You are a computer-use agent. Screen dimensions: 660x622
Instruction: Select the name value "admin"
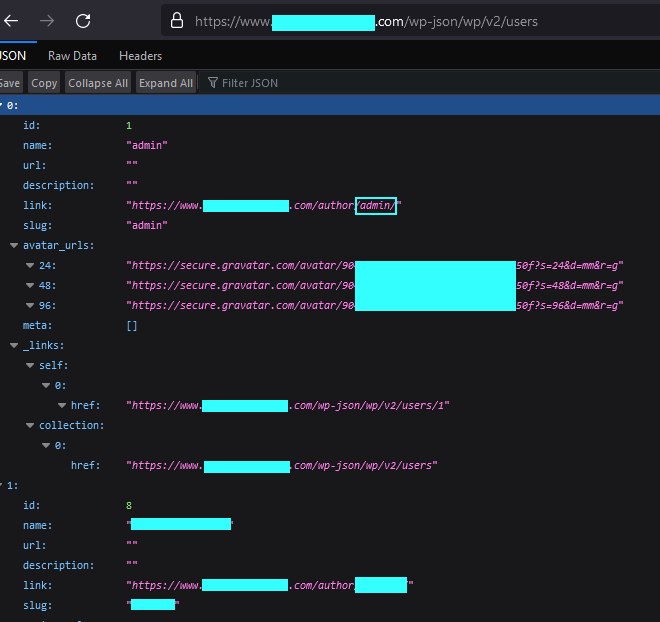coord(147,145)
